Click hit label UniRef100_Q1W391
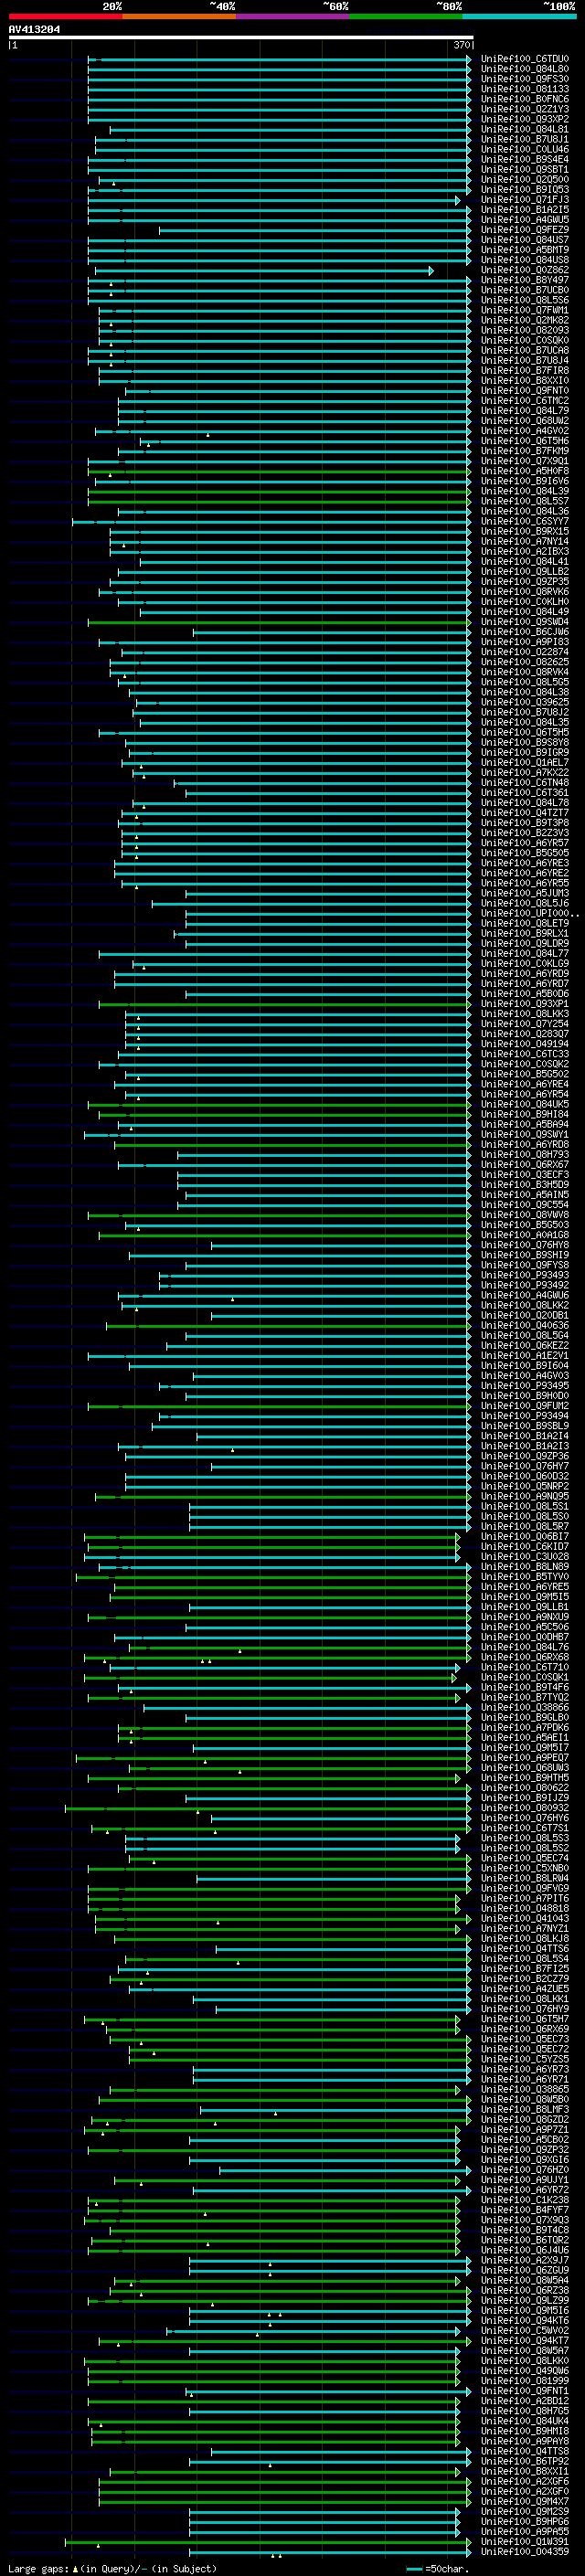The width and height of the screenshot is (585, 2576). click(524, 2542)
